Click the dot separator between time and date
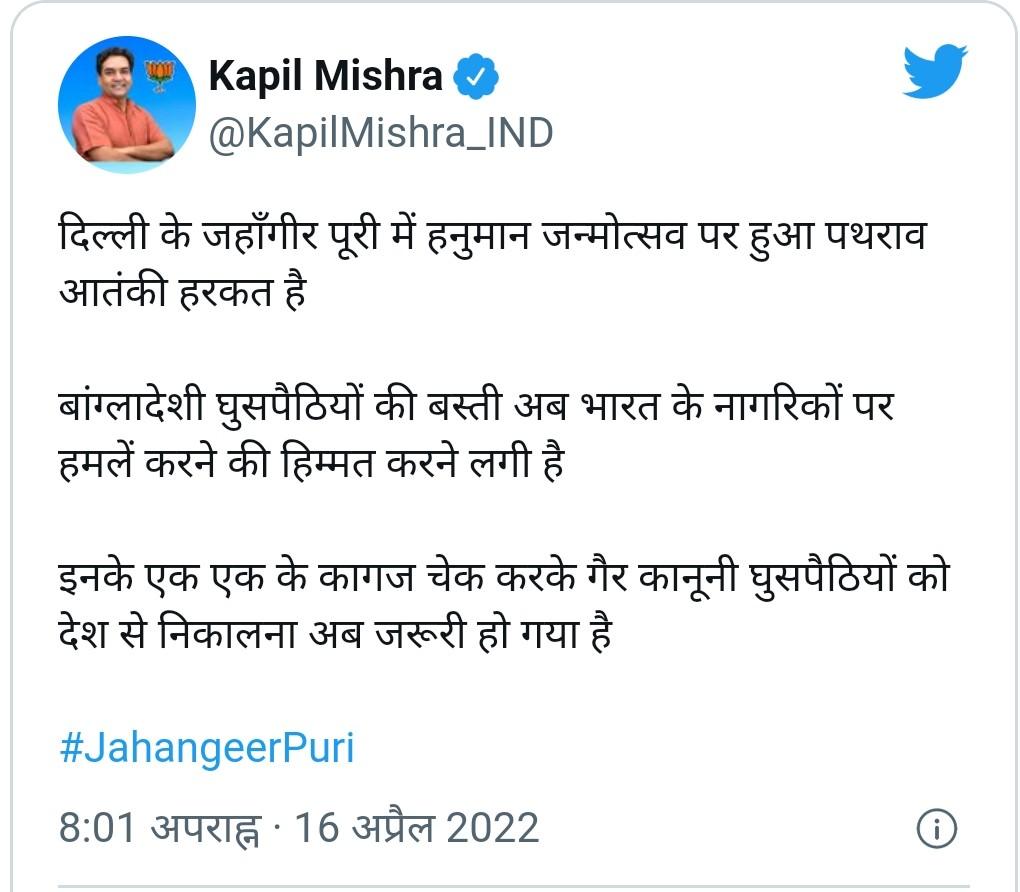 (277, 829)
